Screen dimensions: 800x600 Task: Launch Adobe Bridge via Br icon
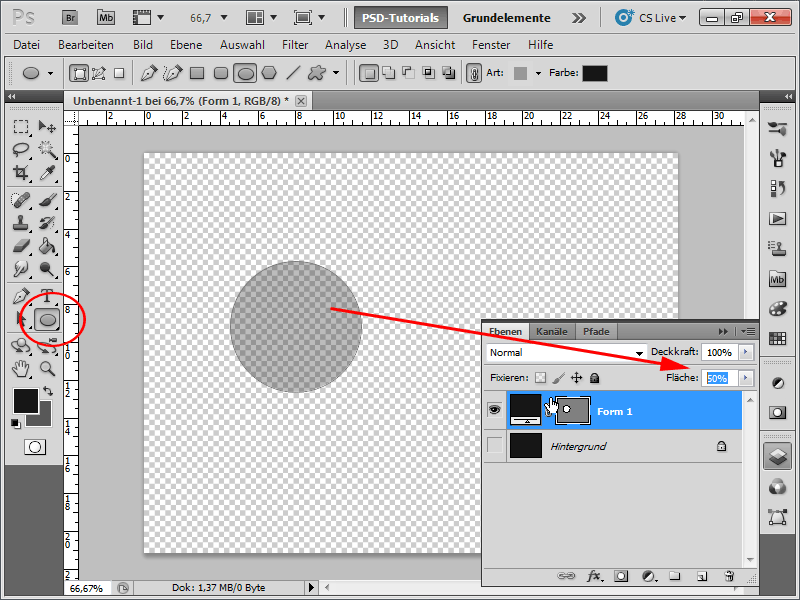click(70, 18)
